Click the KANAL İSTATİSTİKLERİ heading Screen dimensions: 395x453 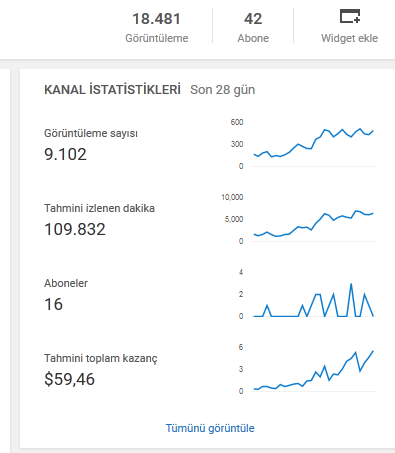(112, 90)
